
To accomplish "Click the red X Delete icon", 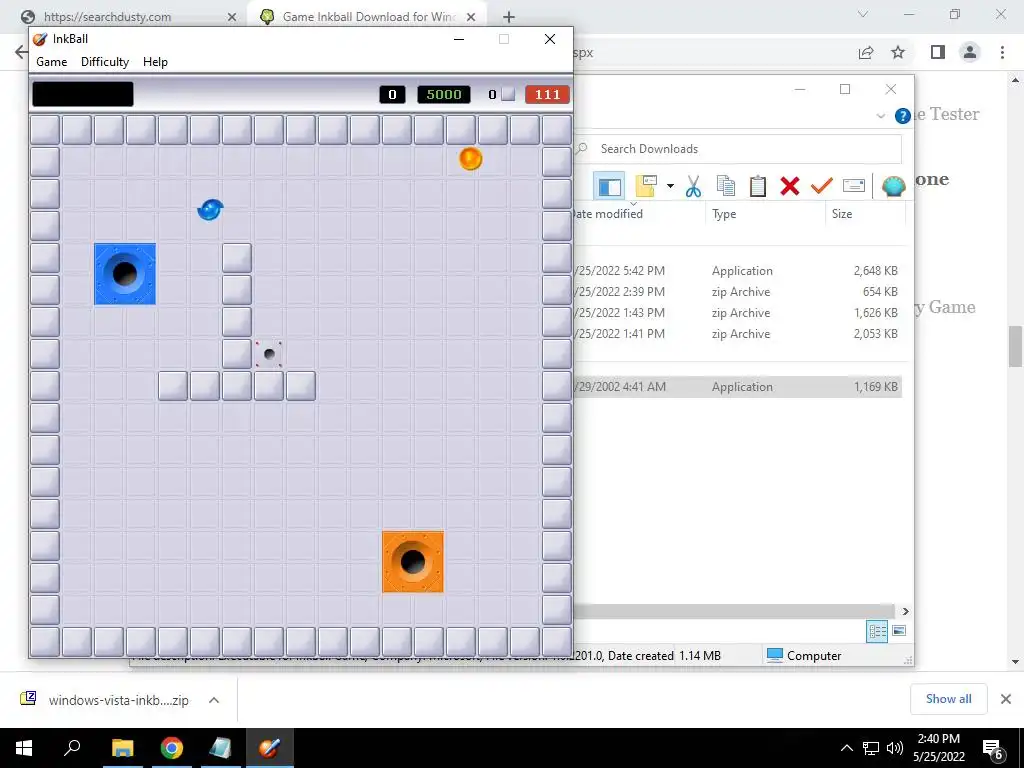I will (790, 186).
